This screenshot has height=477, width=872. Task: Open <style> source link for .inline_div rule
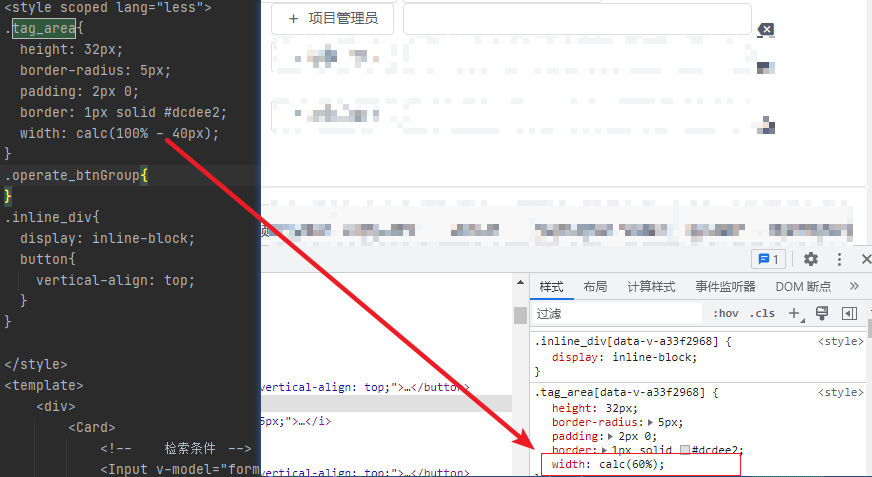point(840,341)
